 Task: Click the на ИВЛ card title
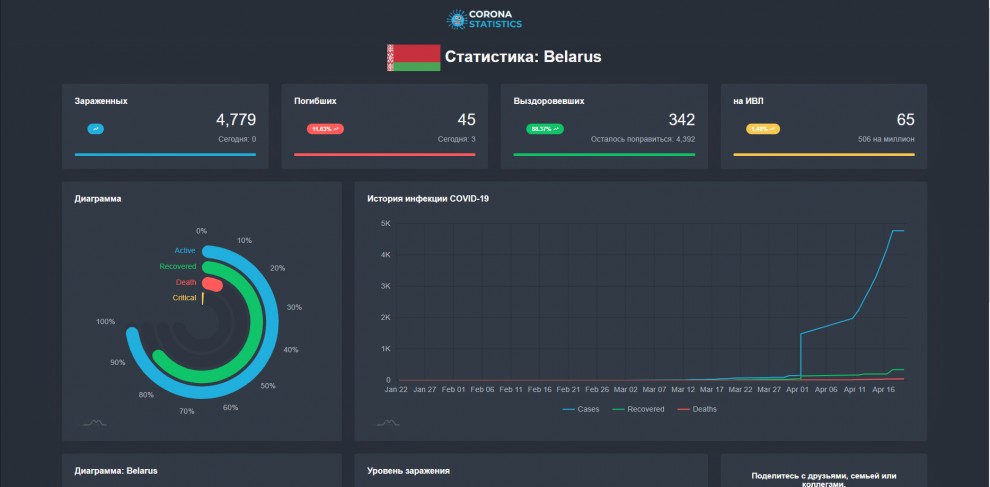point(748,101)
